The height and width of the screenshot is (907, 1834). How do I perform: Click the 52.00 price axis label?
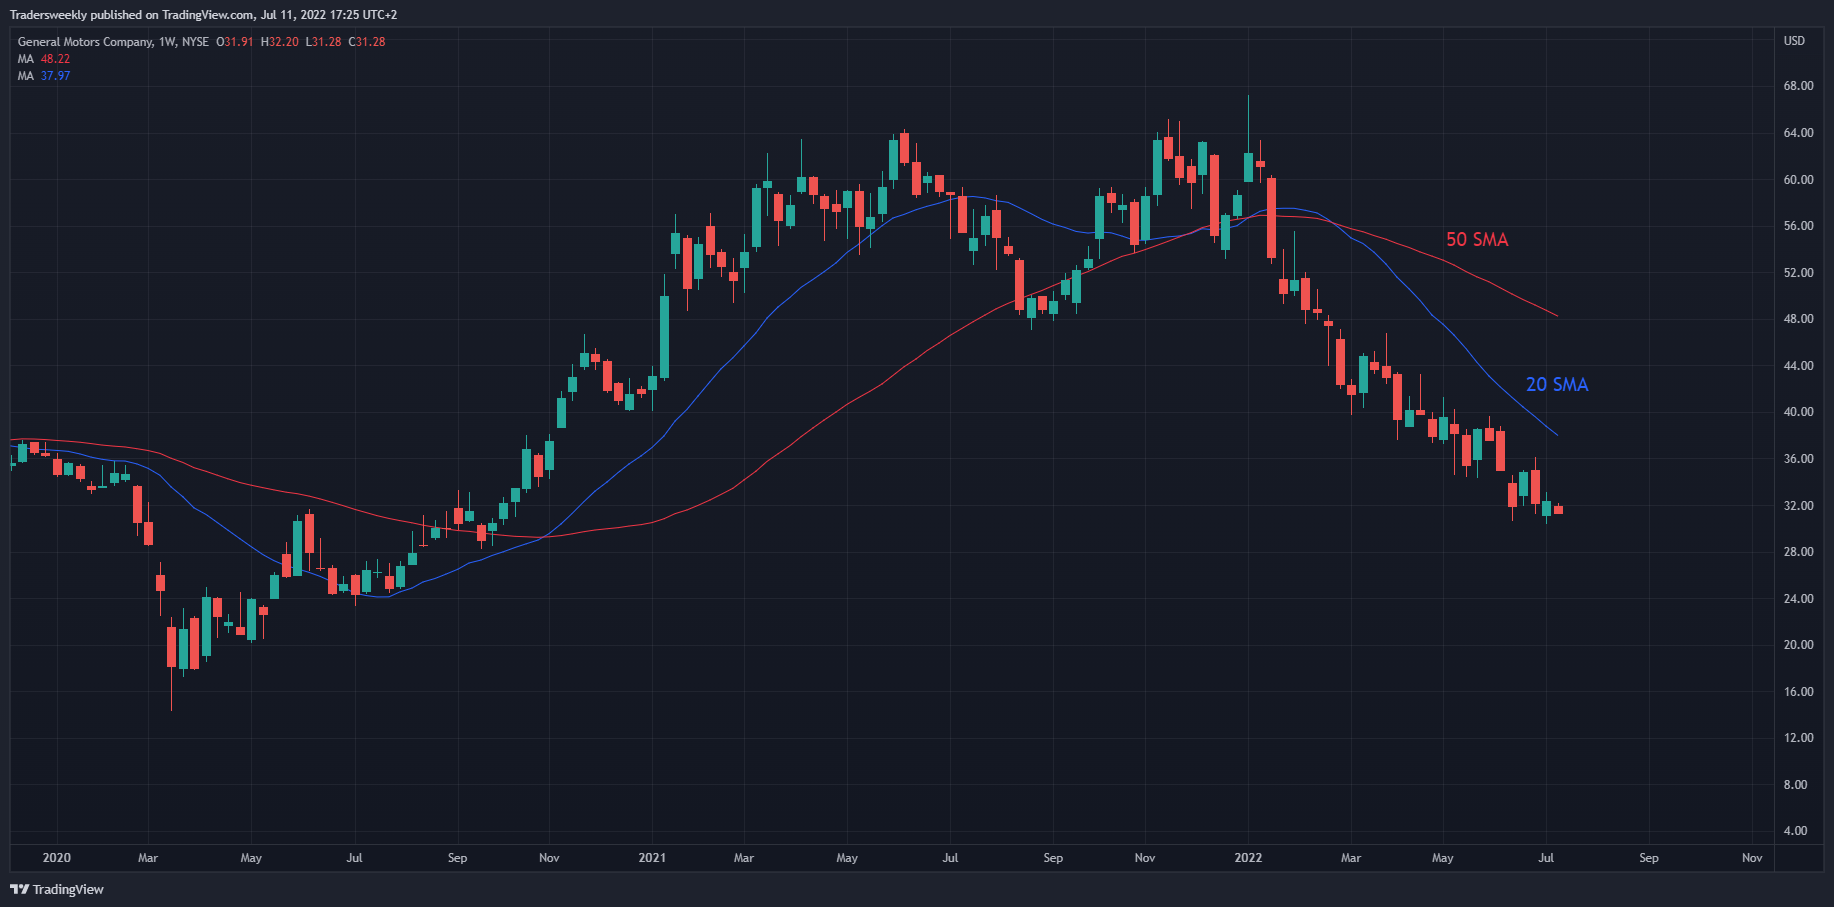pyautogui.click(x=1798, y=273)
